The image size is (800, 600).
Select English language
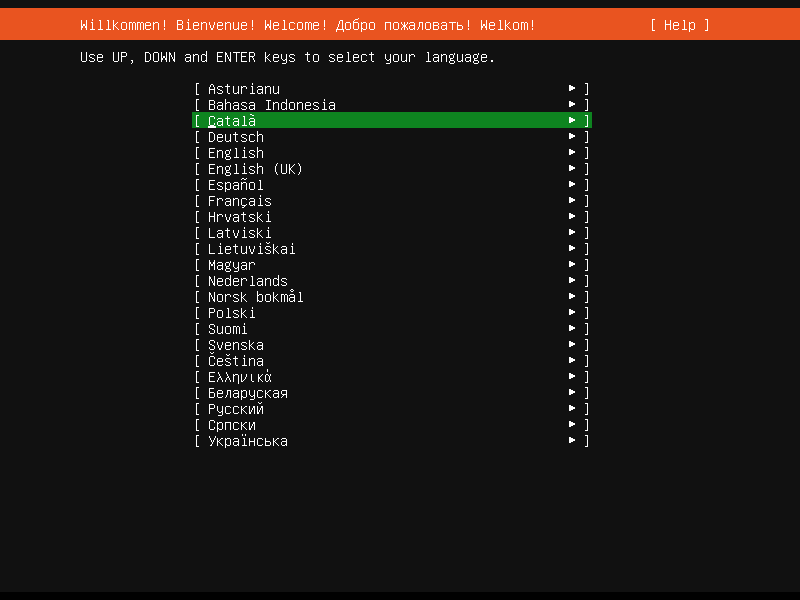pos(235,153)
